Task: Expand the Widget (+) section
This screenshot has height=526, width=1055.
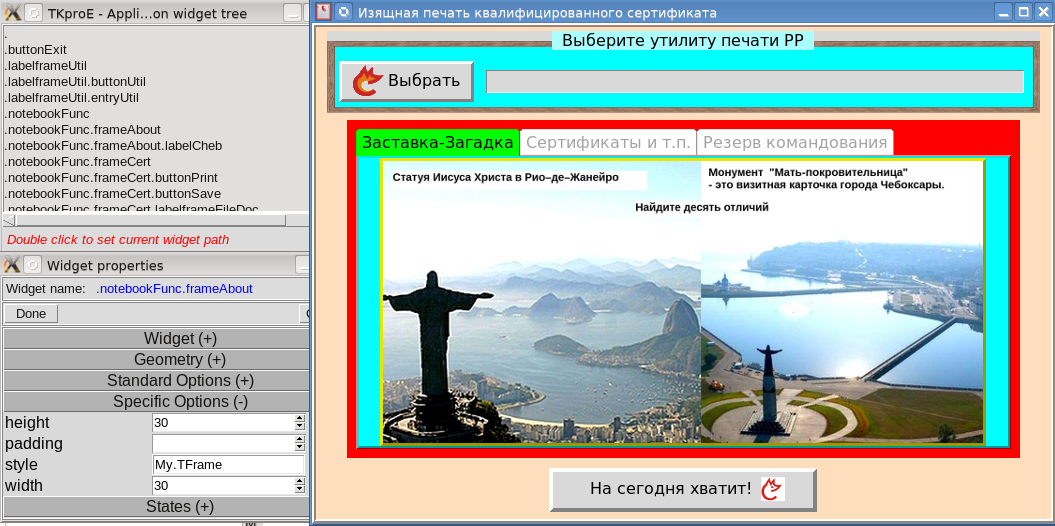Action: click(156, 338)
